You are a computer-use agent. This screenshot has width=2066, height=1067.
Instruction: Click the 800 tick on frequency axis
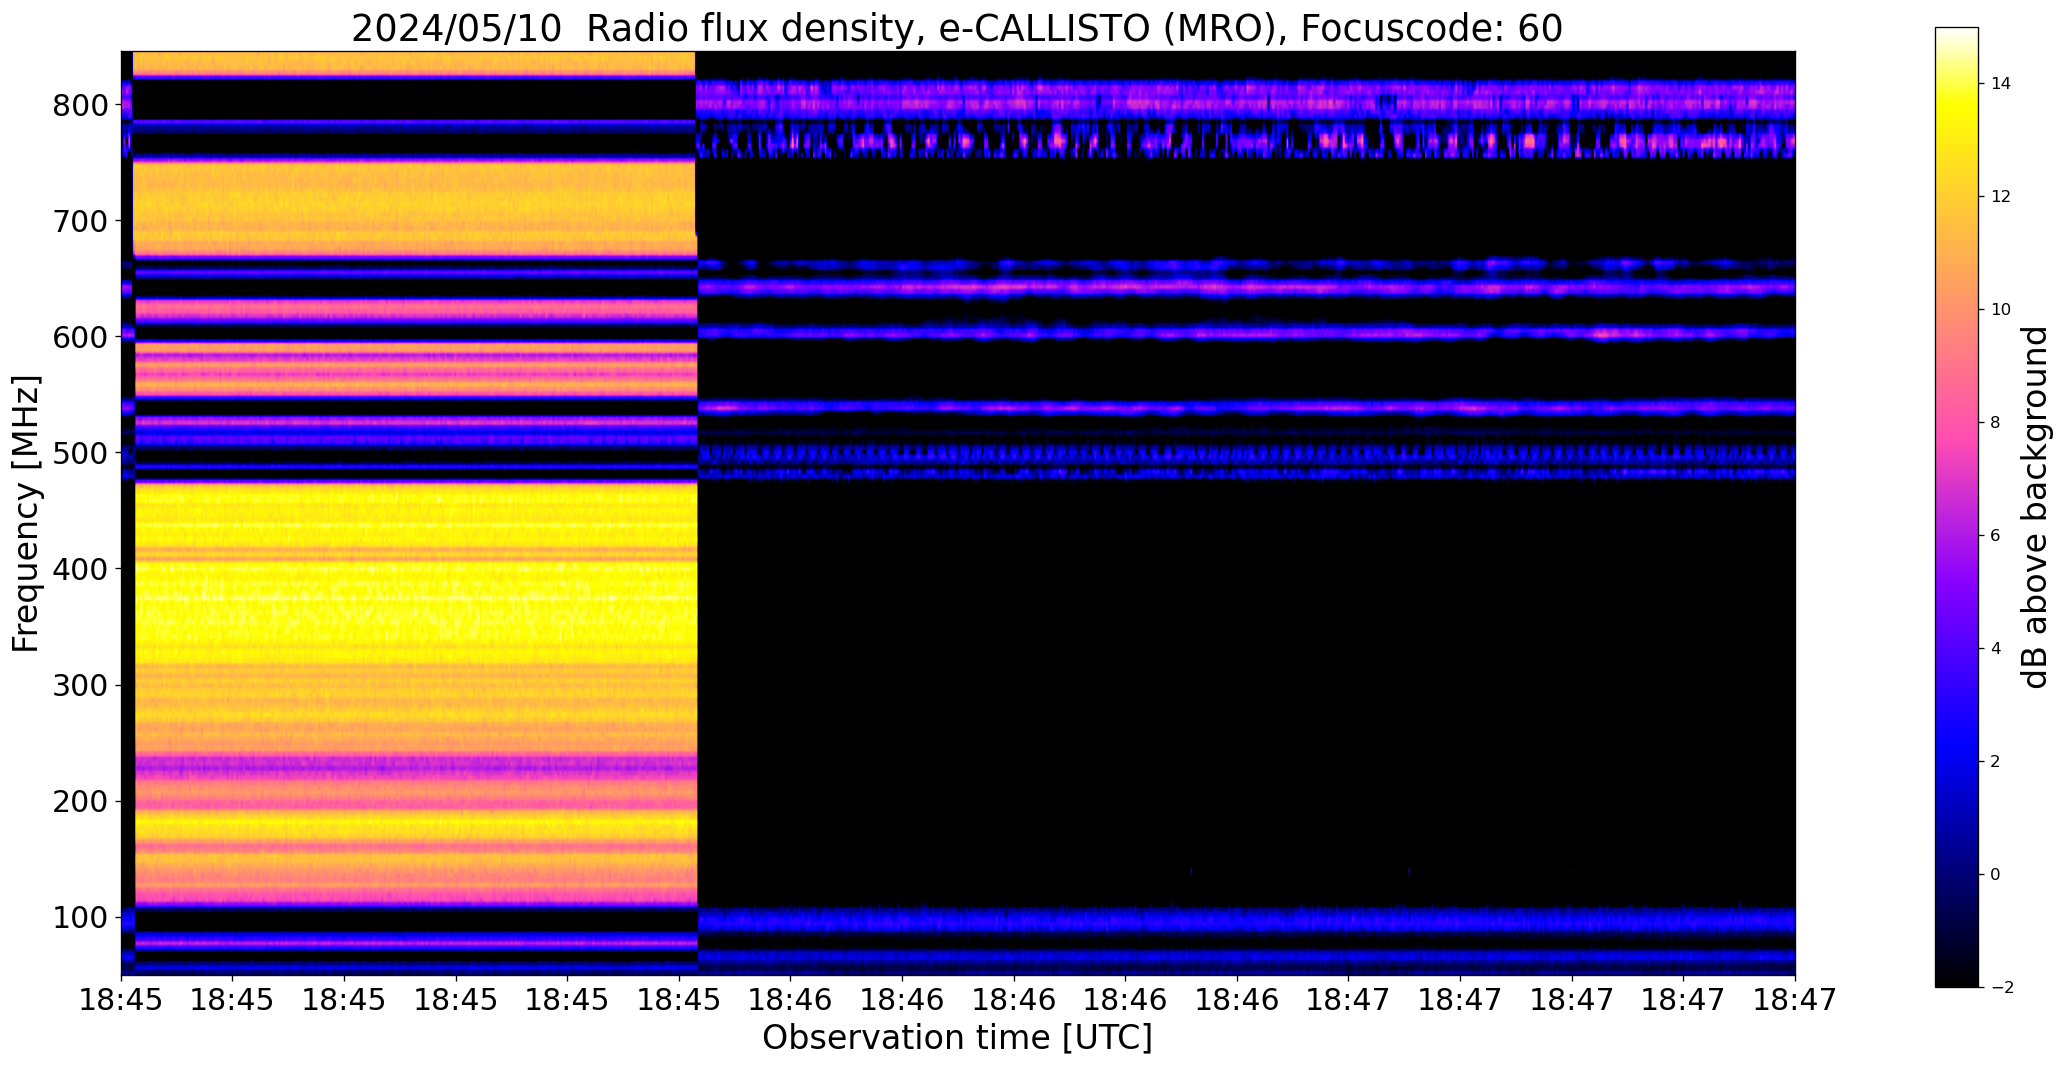click(x=79, y=105)
